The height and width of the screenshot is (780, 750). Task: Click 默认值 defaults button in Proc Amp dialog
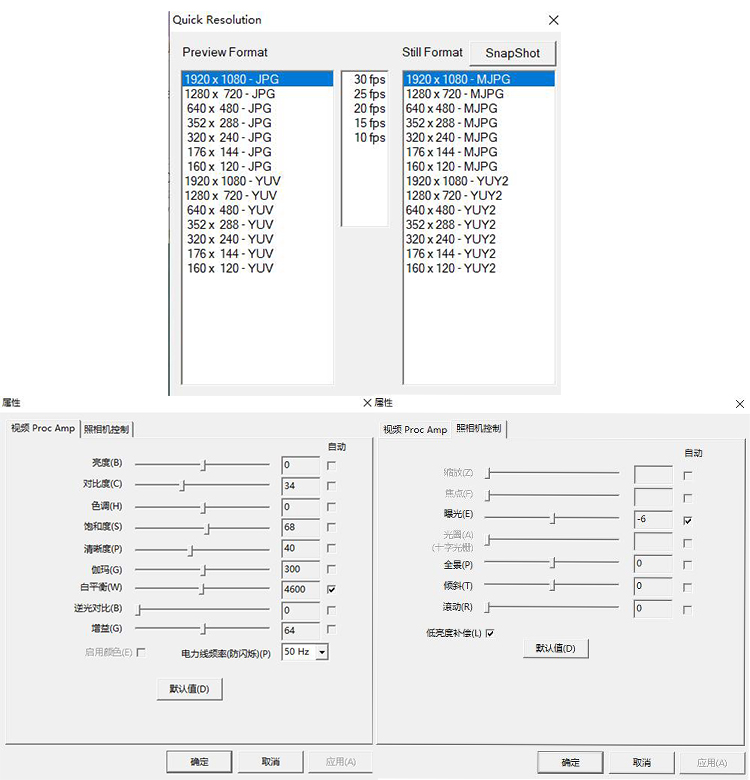pos(189,689)
